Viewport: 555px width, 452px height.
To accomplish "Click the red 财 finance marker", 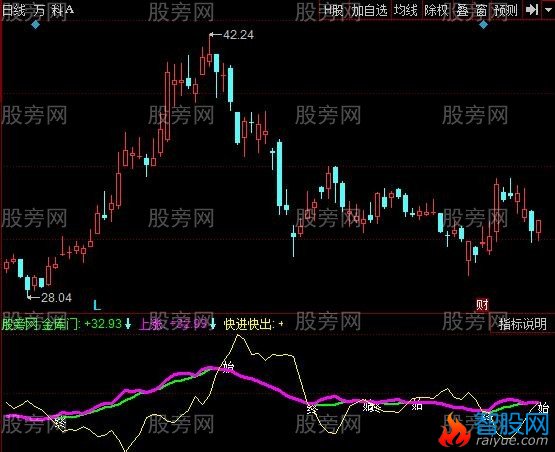I will click(x=482, y=304).
